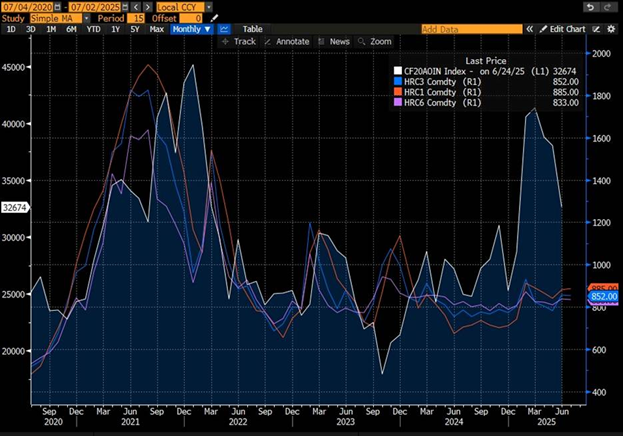Click the undo arrow at top right
The width and height of the screenshot is (624, 437).
(590, 7)
